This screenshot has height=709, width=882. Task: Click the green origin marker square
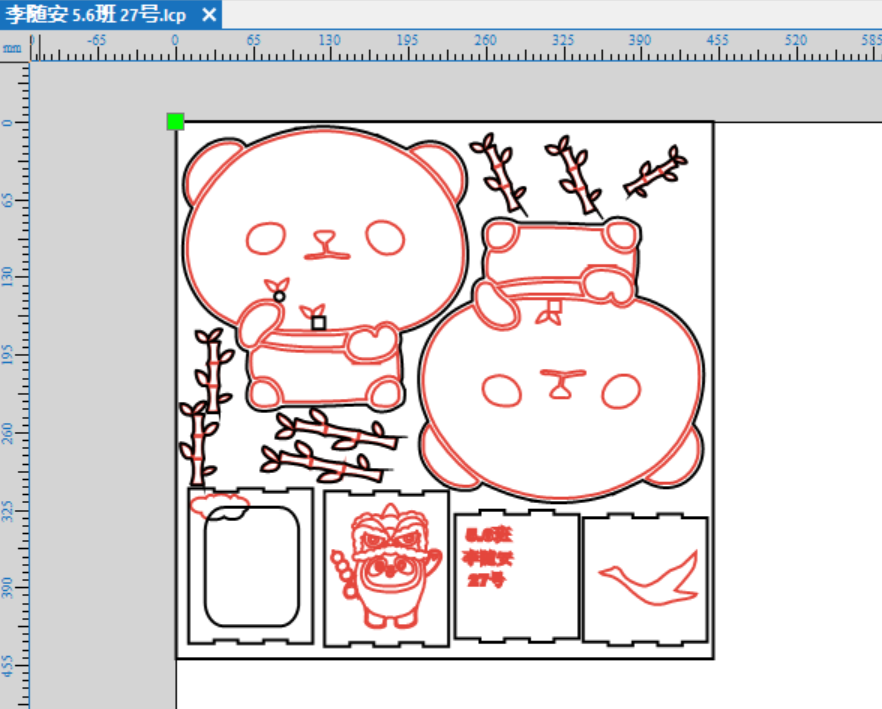click(176, 122)
